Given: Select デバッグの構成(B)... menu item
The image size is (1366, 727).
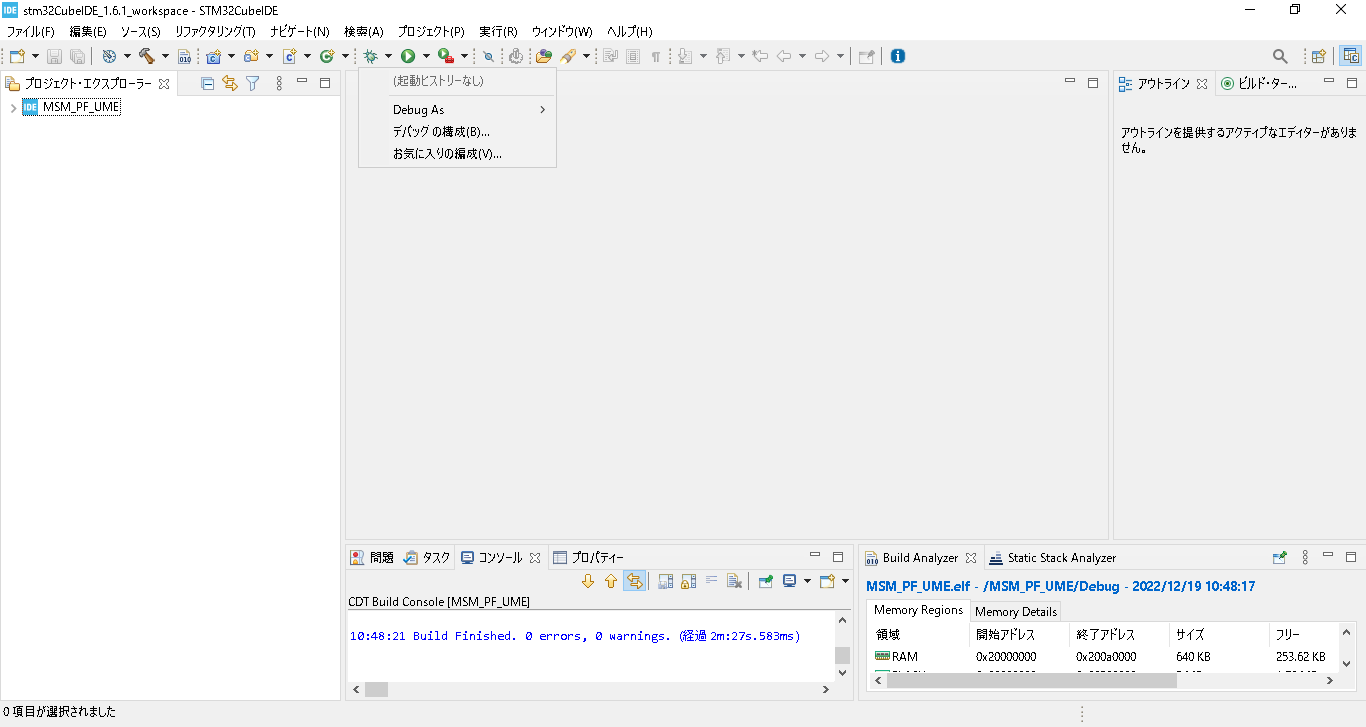Looking at the screenshot, I should (457, 132).
